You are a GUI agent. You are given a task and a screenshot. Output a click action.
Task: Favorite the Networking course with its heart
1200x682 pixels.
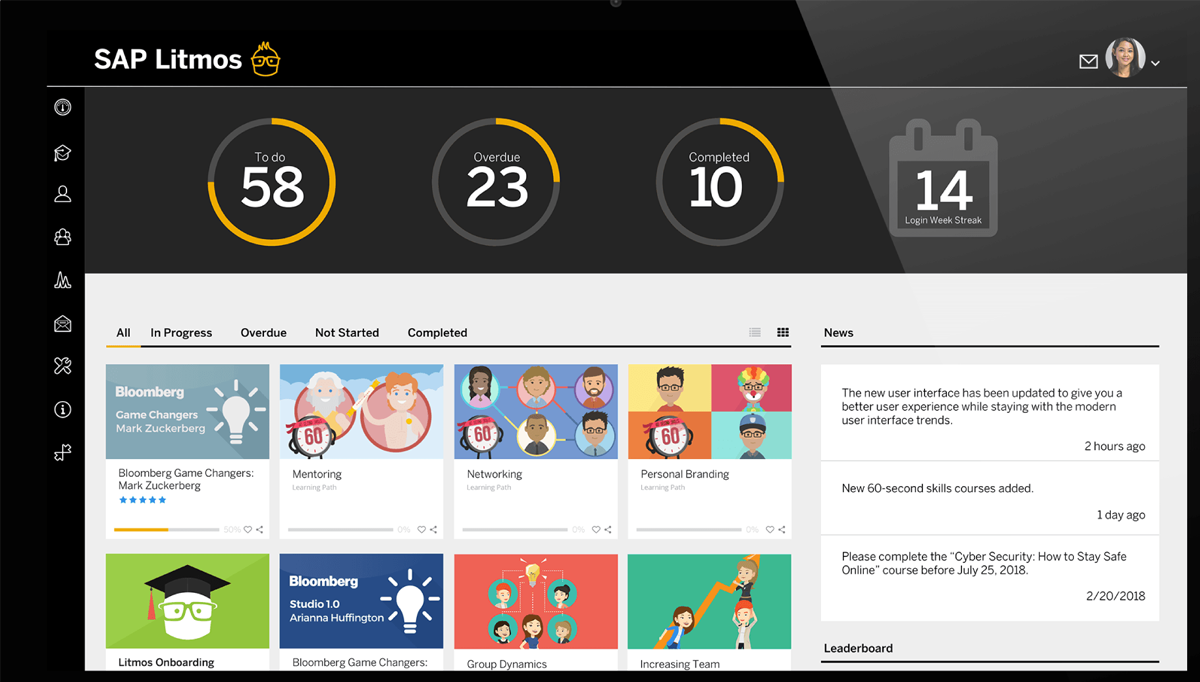point(595,528)
